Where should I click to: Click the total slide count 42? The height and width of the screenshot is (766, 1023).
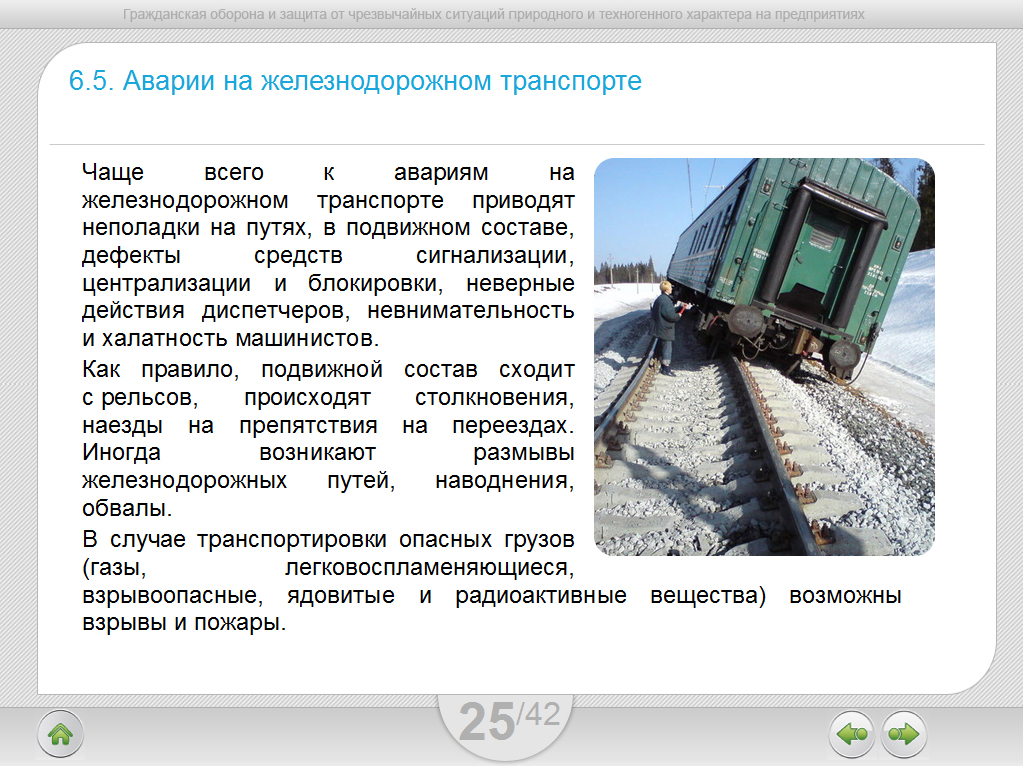540,714
